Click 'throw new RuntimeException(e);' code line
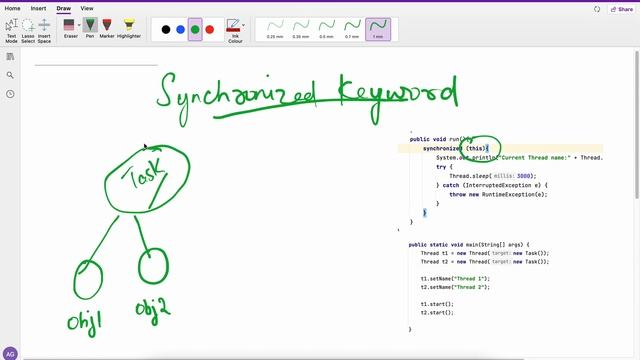 pos(498,195)
